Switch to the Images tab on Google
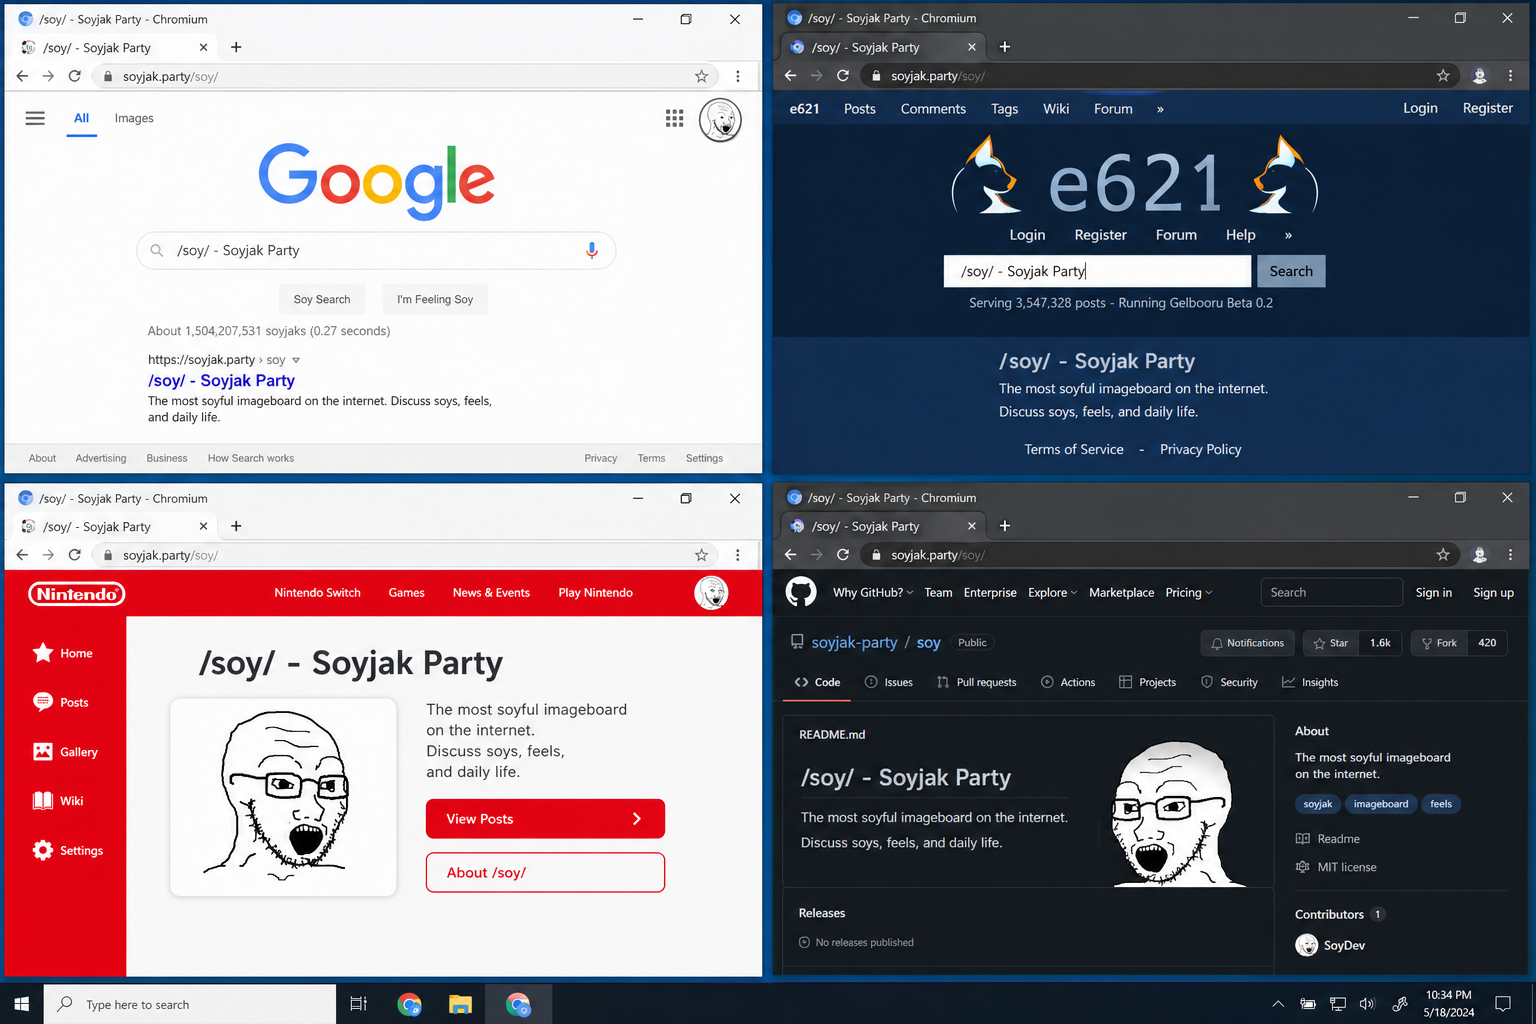Image resolution: width=1536 pixels, height=1024 pixels. (x=134, y=118)
